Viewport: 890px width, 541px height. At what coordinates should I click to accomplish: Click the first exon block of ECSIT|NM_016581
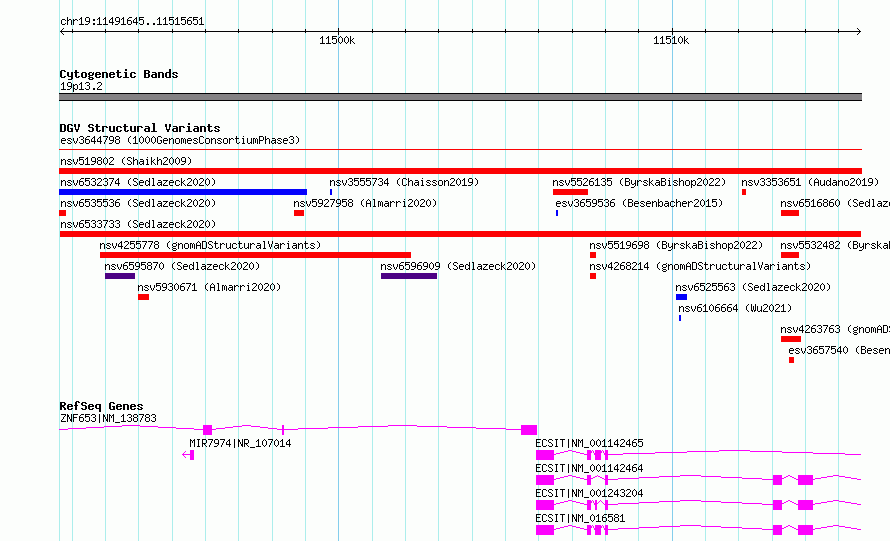coord(545,530)
